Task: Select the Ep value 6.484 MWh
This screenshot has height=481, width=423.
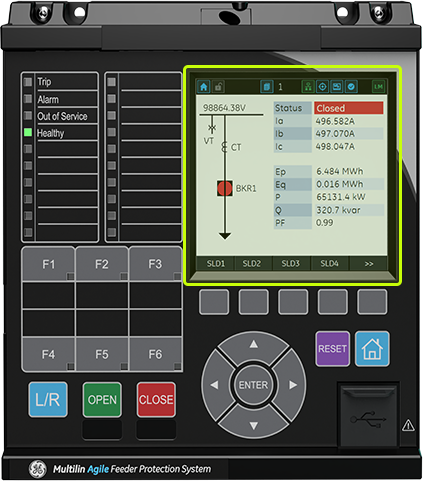Action: click(x=340, y=171)
